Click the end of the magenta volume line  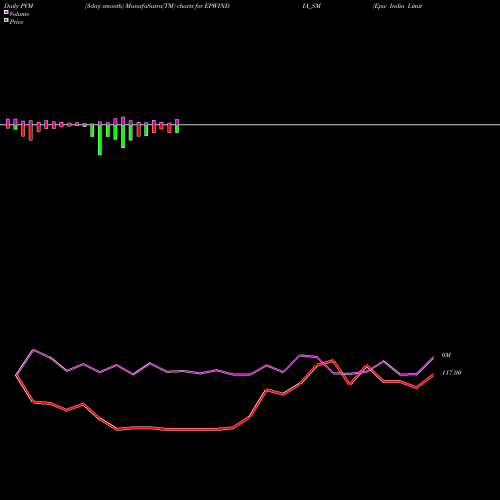tap(433, 357)
